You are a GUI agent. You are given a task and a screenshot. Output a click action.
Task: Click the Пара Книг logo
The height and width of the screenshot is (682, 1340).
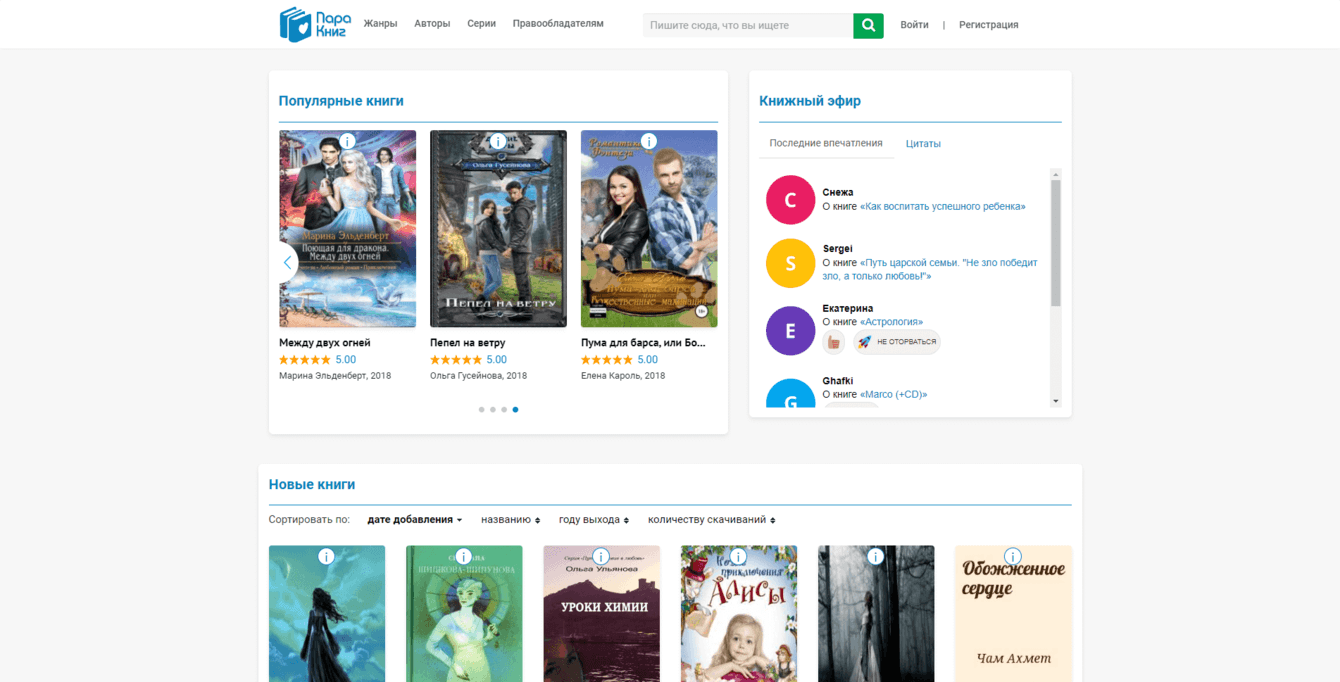(x=314, y=24)
